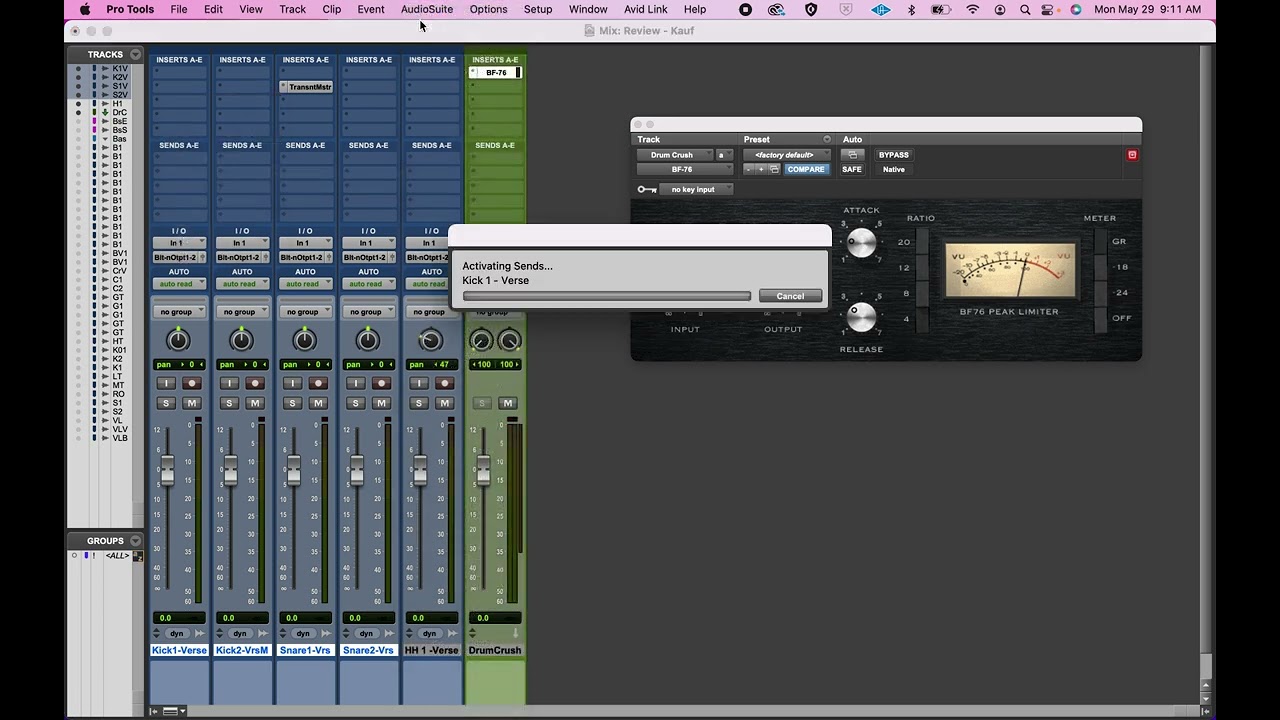Select meter OFF button on BF76
The height and width of the screenshot is (720, 1280).
pyautogui.click(x=1102, y=318)
